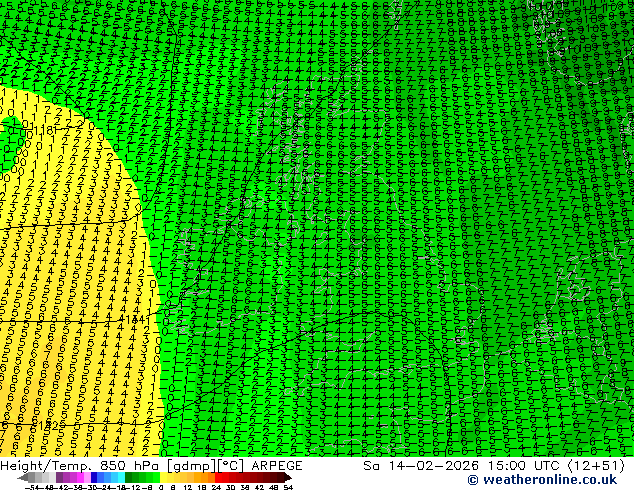Click the 'ARPEGE' model name
This screenshot has width=634, height=490.
click(277, 466)
